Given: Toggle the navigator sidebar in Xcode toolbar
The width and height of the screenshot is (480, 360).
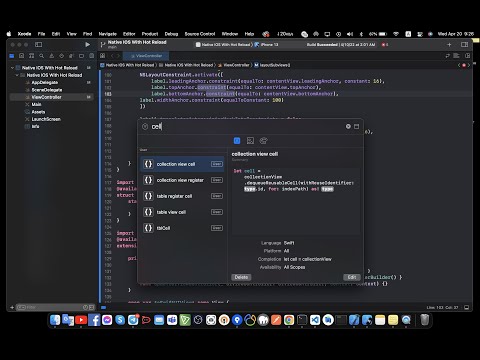Looking at the screenshot, I should pyautogui.click(x=39, y=44).
